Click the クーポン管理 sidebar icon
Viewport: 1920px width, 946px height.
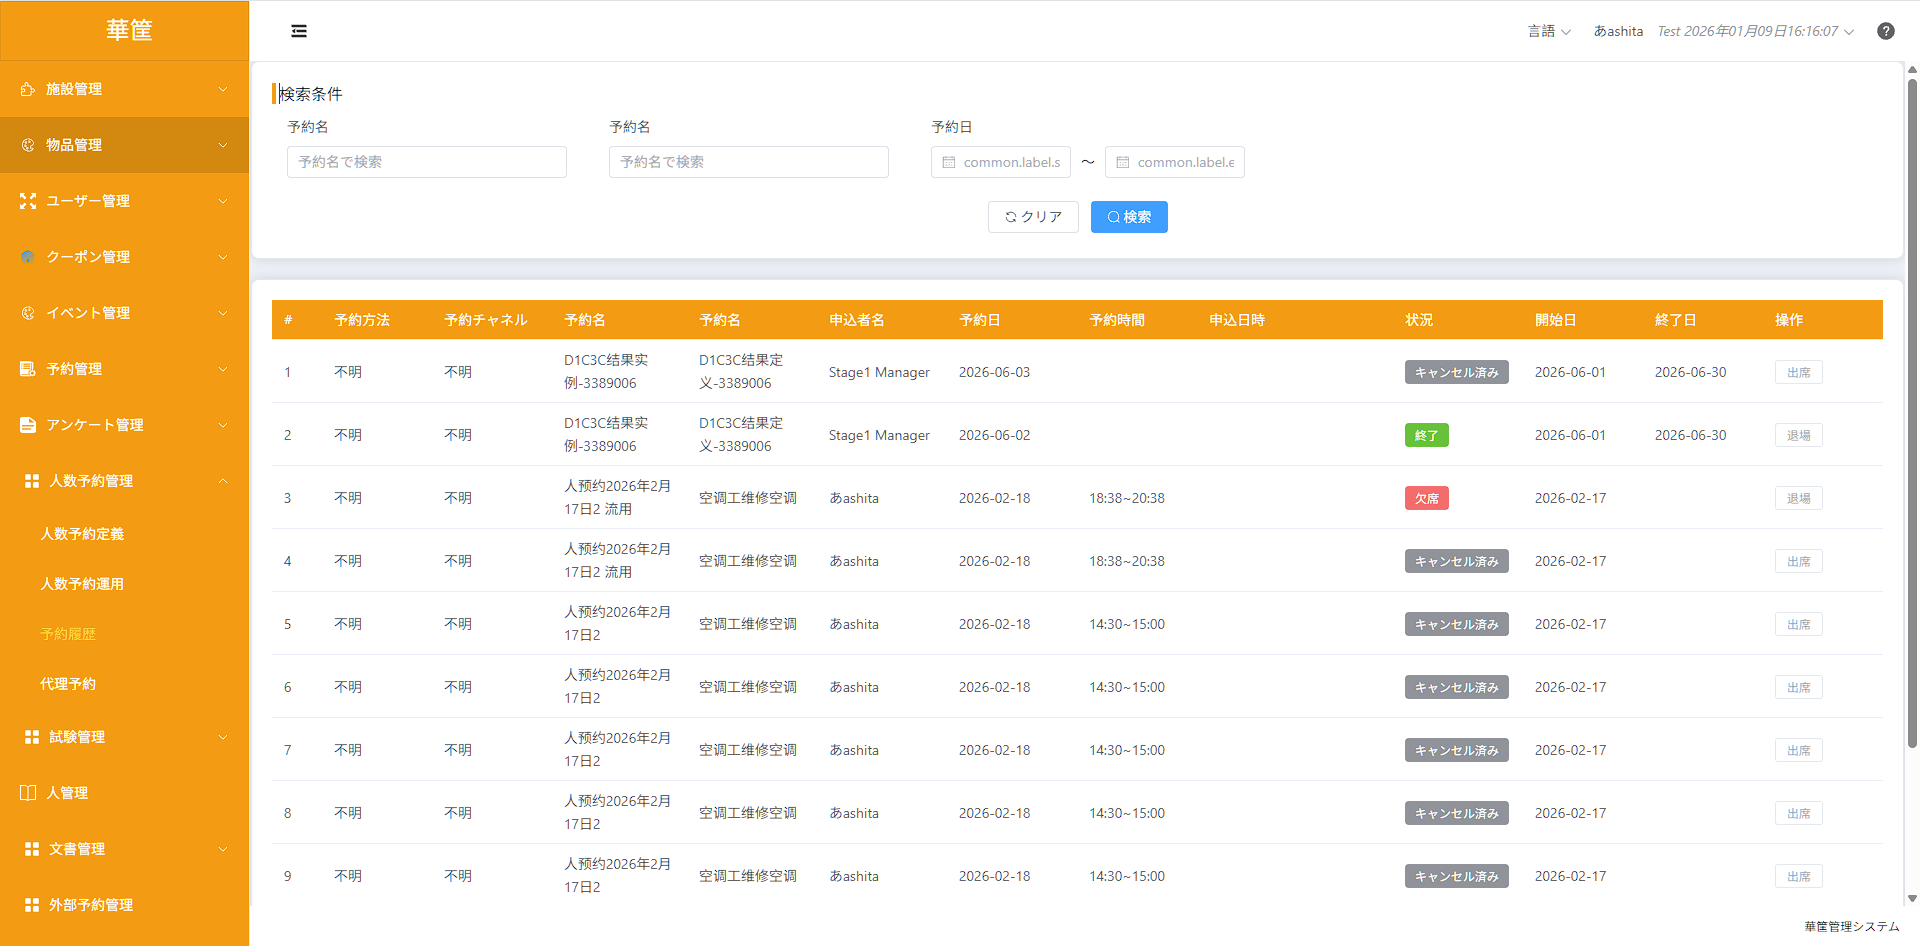pyautogui.click(x=28, y=257)
